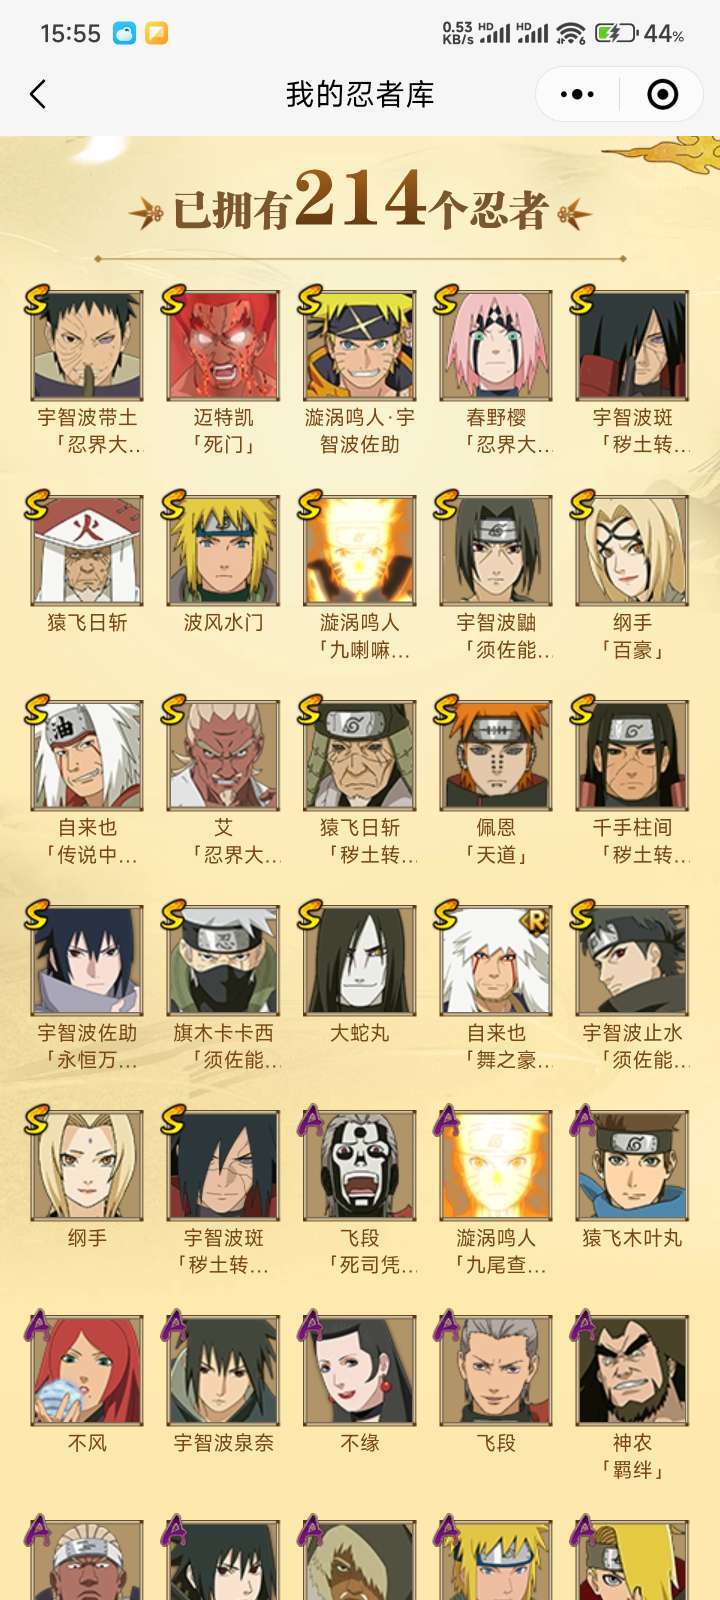Screen dimensions: 720x1600
Task: Select the 神农「羁绊」ninja portrait
Action: (632, 1370)
